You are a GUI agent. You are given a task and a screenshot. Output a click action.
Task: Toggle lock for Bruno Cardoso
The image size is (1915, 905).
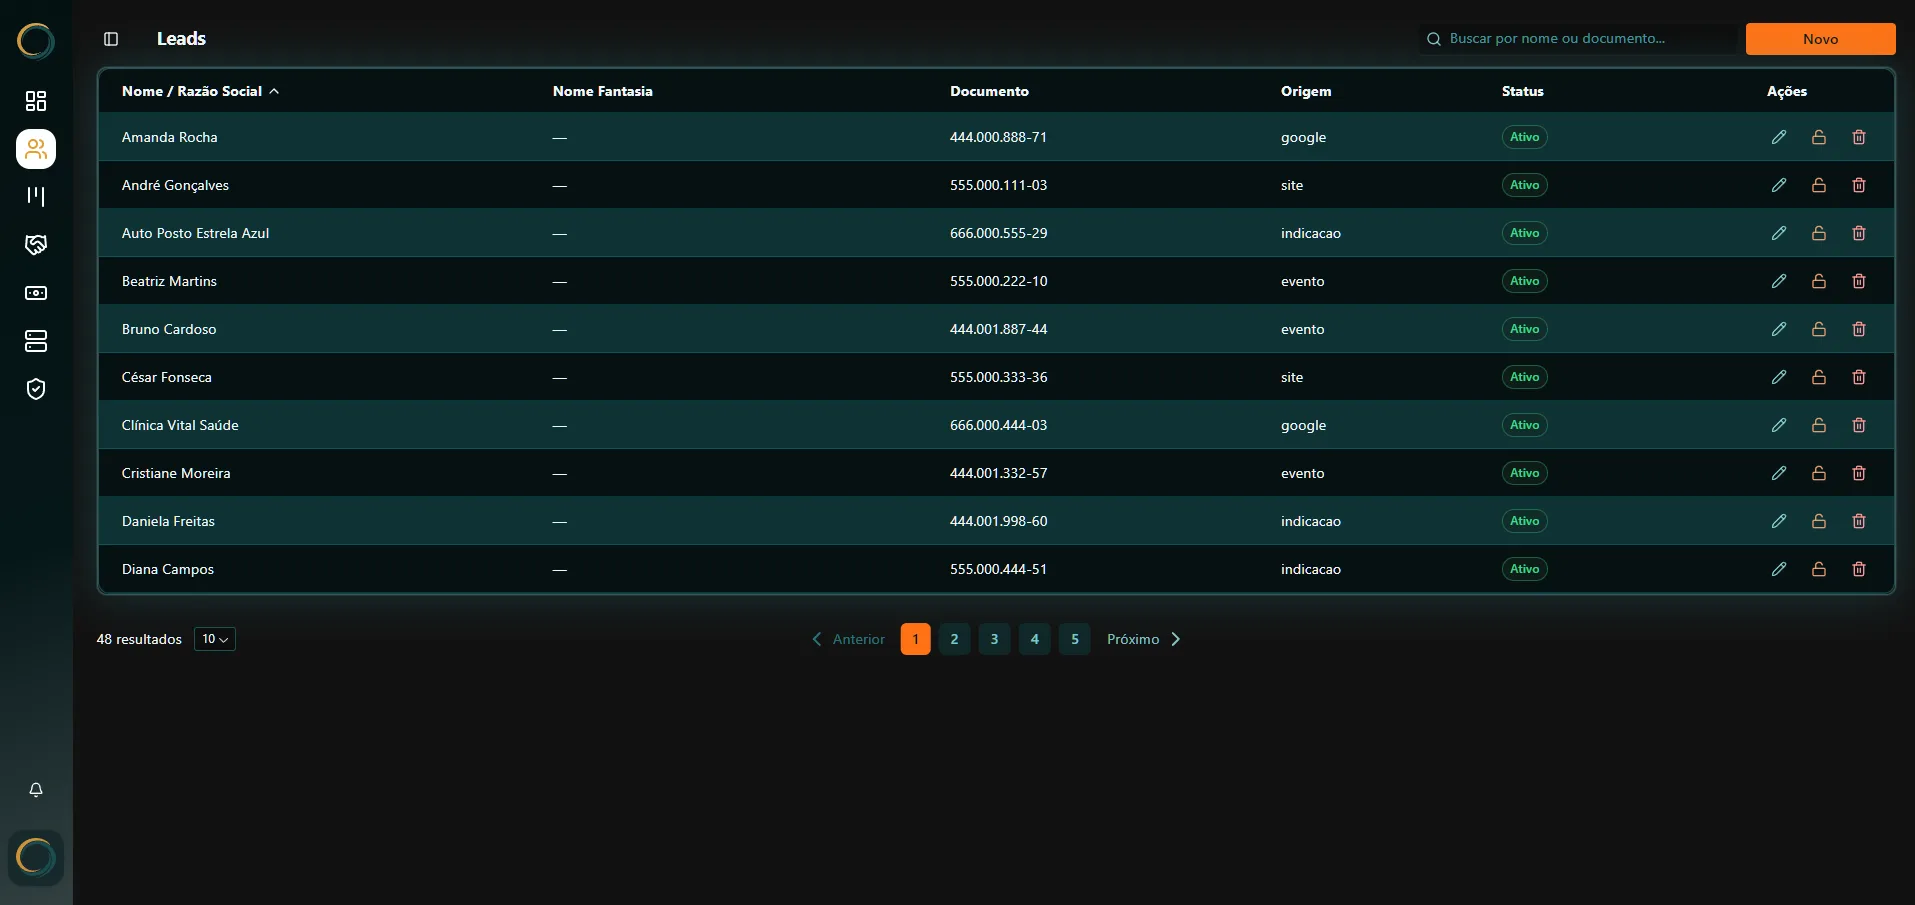click(x=1819, y=329)
